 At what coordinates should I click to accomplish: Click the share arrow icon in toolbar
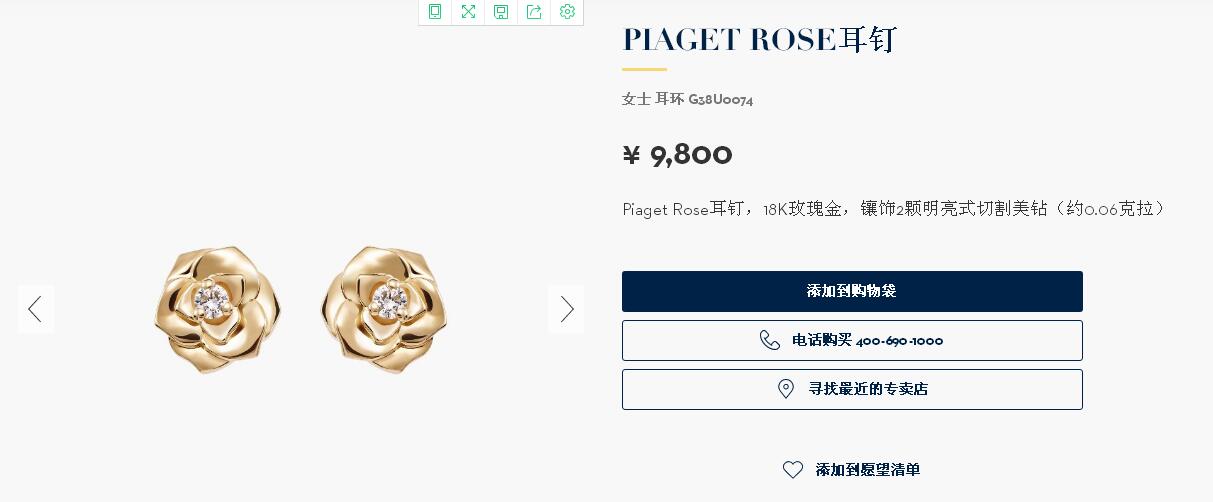[x=534, y=12]
